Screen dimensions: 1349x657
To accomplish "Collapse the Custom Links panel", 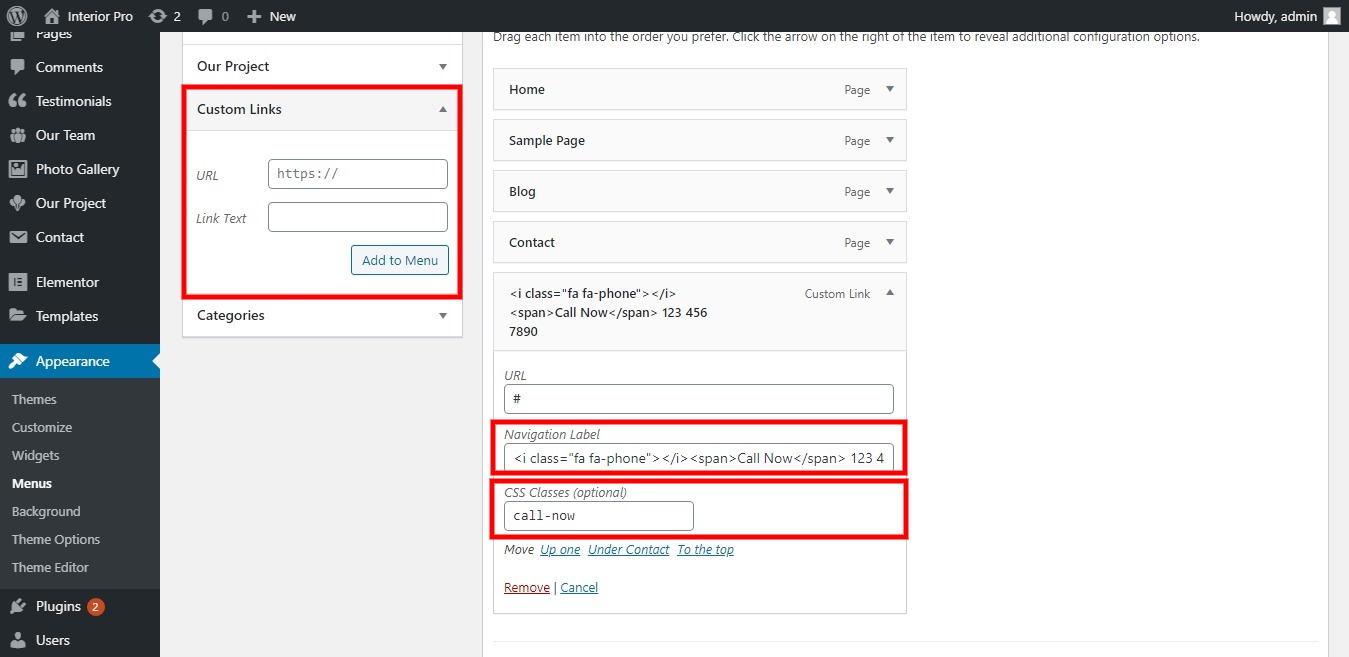I will pos(442,109).
